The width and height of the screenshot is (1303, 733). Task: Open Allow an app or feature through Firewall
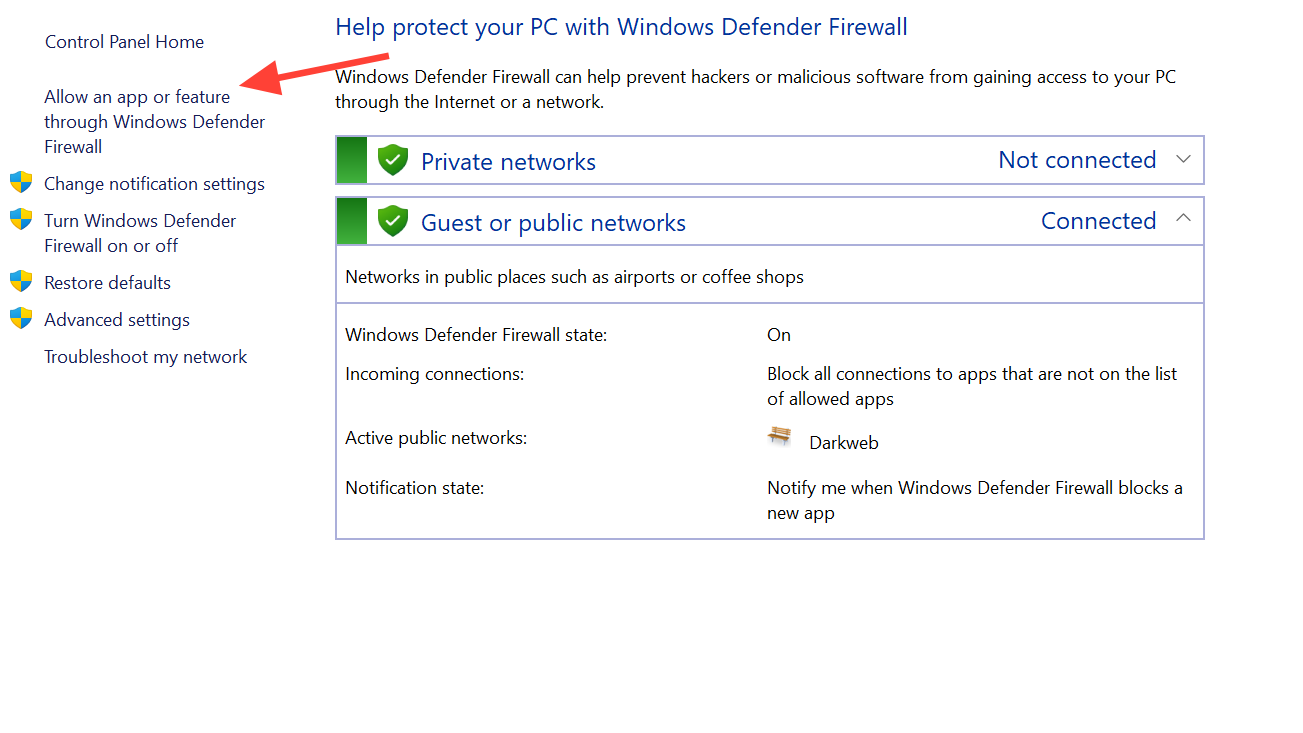154,122
